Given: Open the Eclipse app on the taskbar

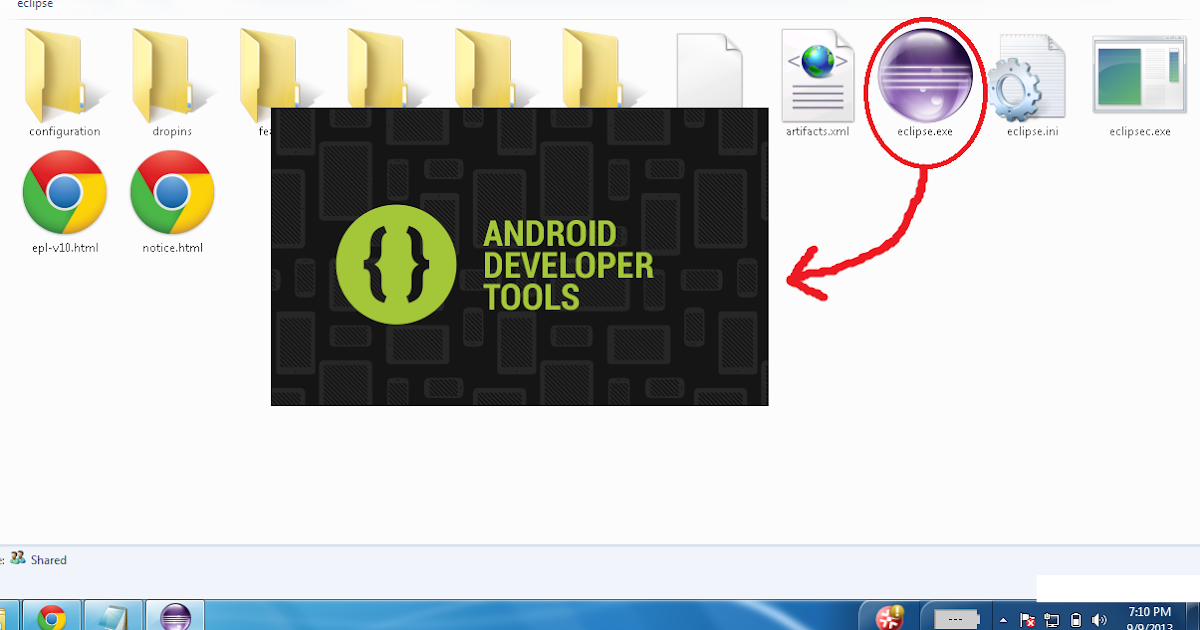Looking at the screenshot, I should (x=175, y=616).
